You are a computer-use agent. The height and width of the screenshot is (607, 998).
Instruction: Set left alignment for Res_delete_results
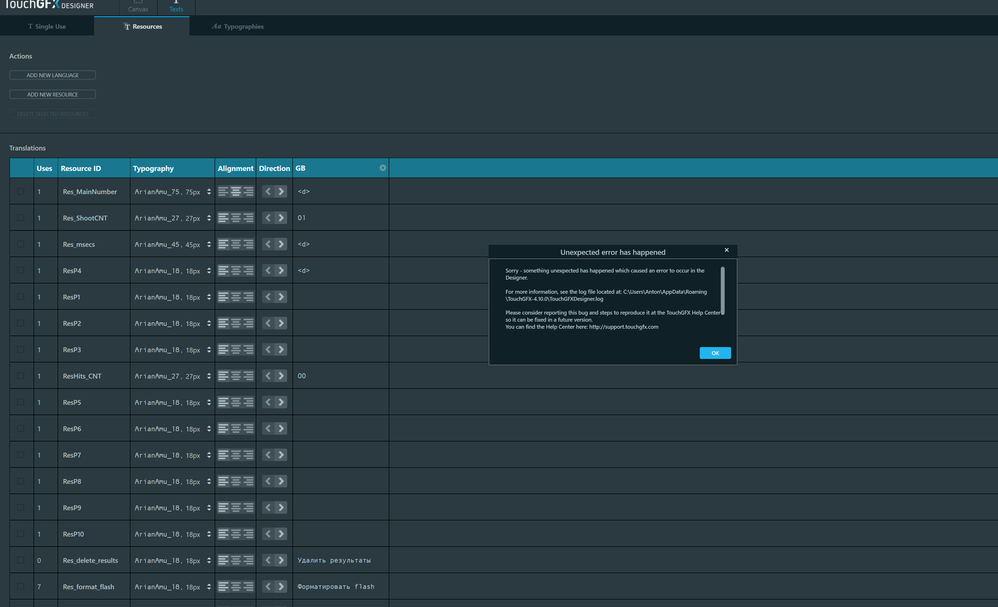[x=223, y=561]
